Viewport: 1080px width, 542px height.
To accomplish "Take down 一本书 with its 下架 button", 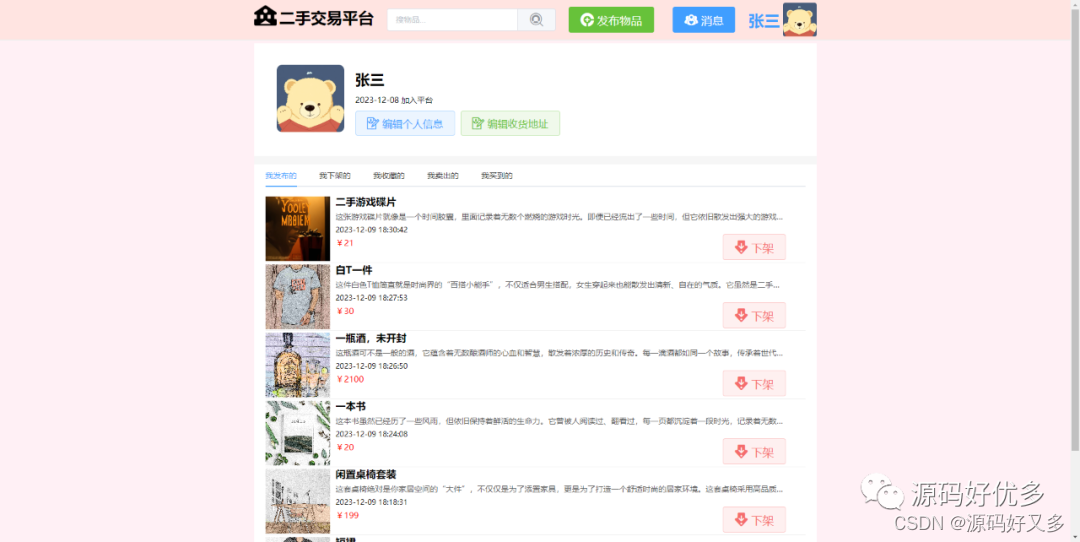I will (x=754, y=452).
